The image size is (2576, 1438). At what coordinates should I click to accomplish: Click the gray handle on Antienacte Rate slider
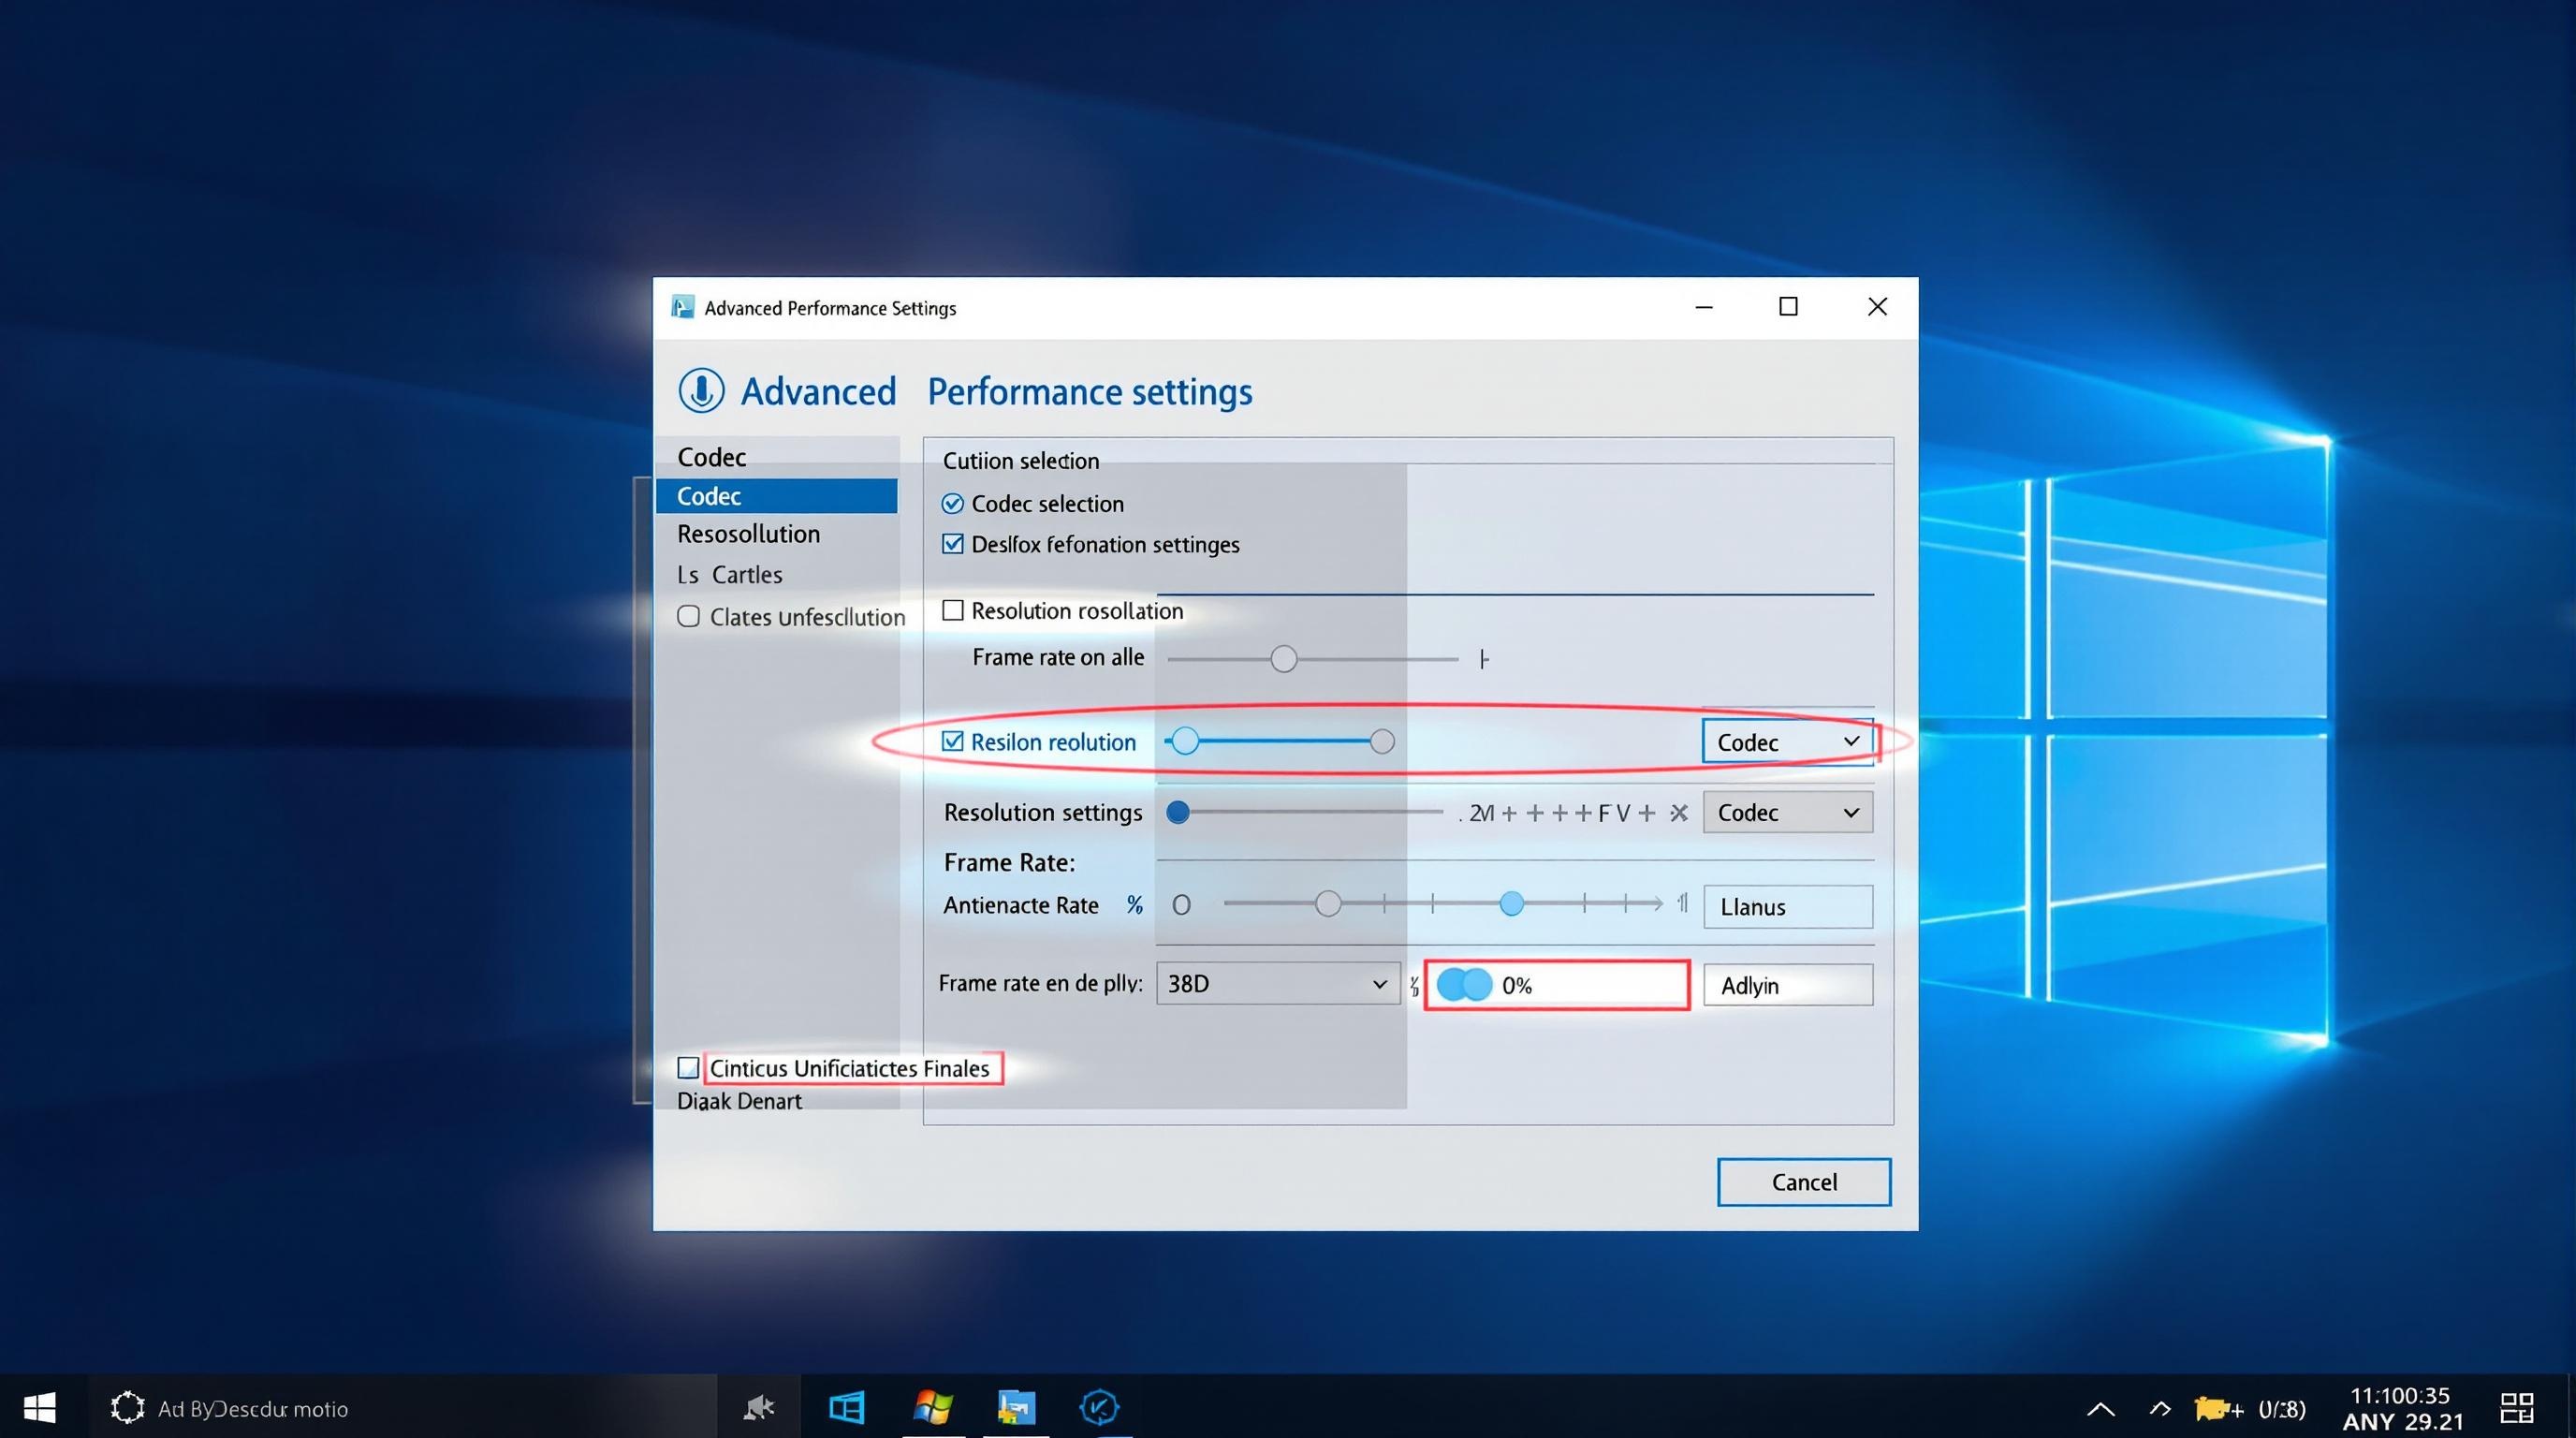(1328, 904)
